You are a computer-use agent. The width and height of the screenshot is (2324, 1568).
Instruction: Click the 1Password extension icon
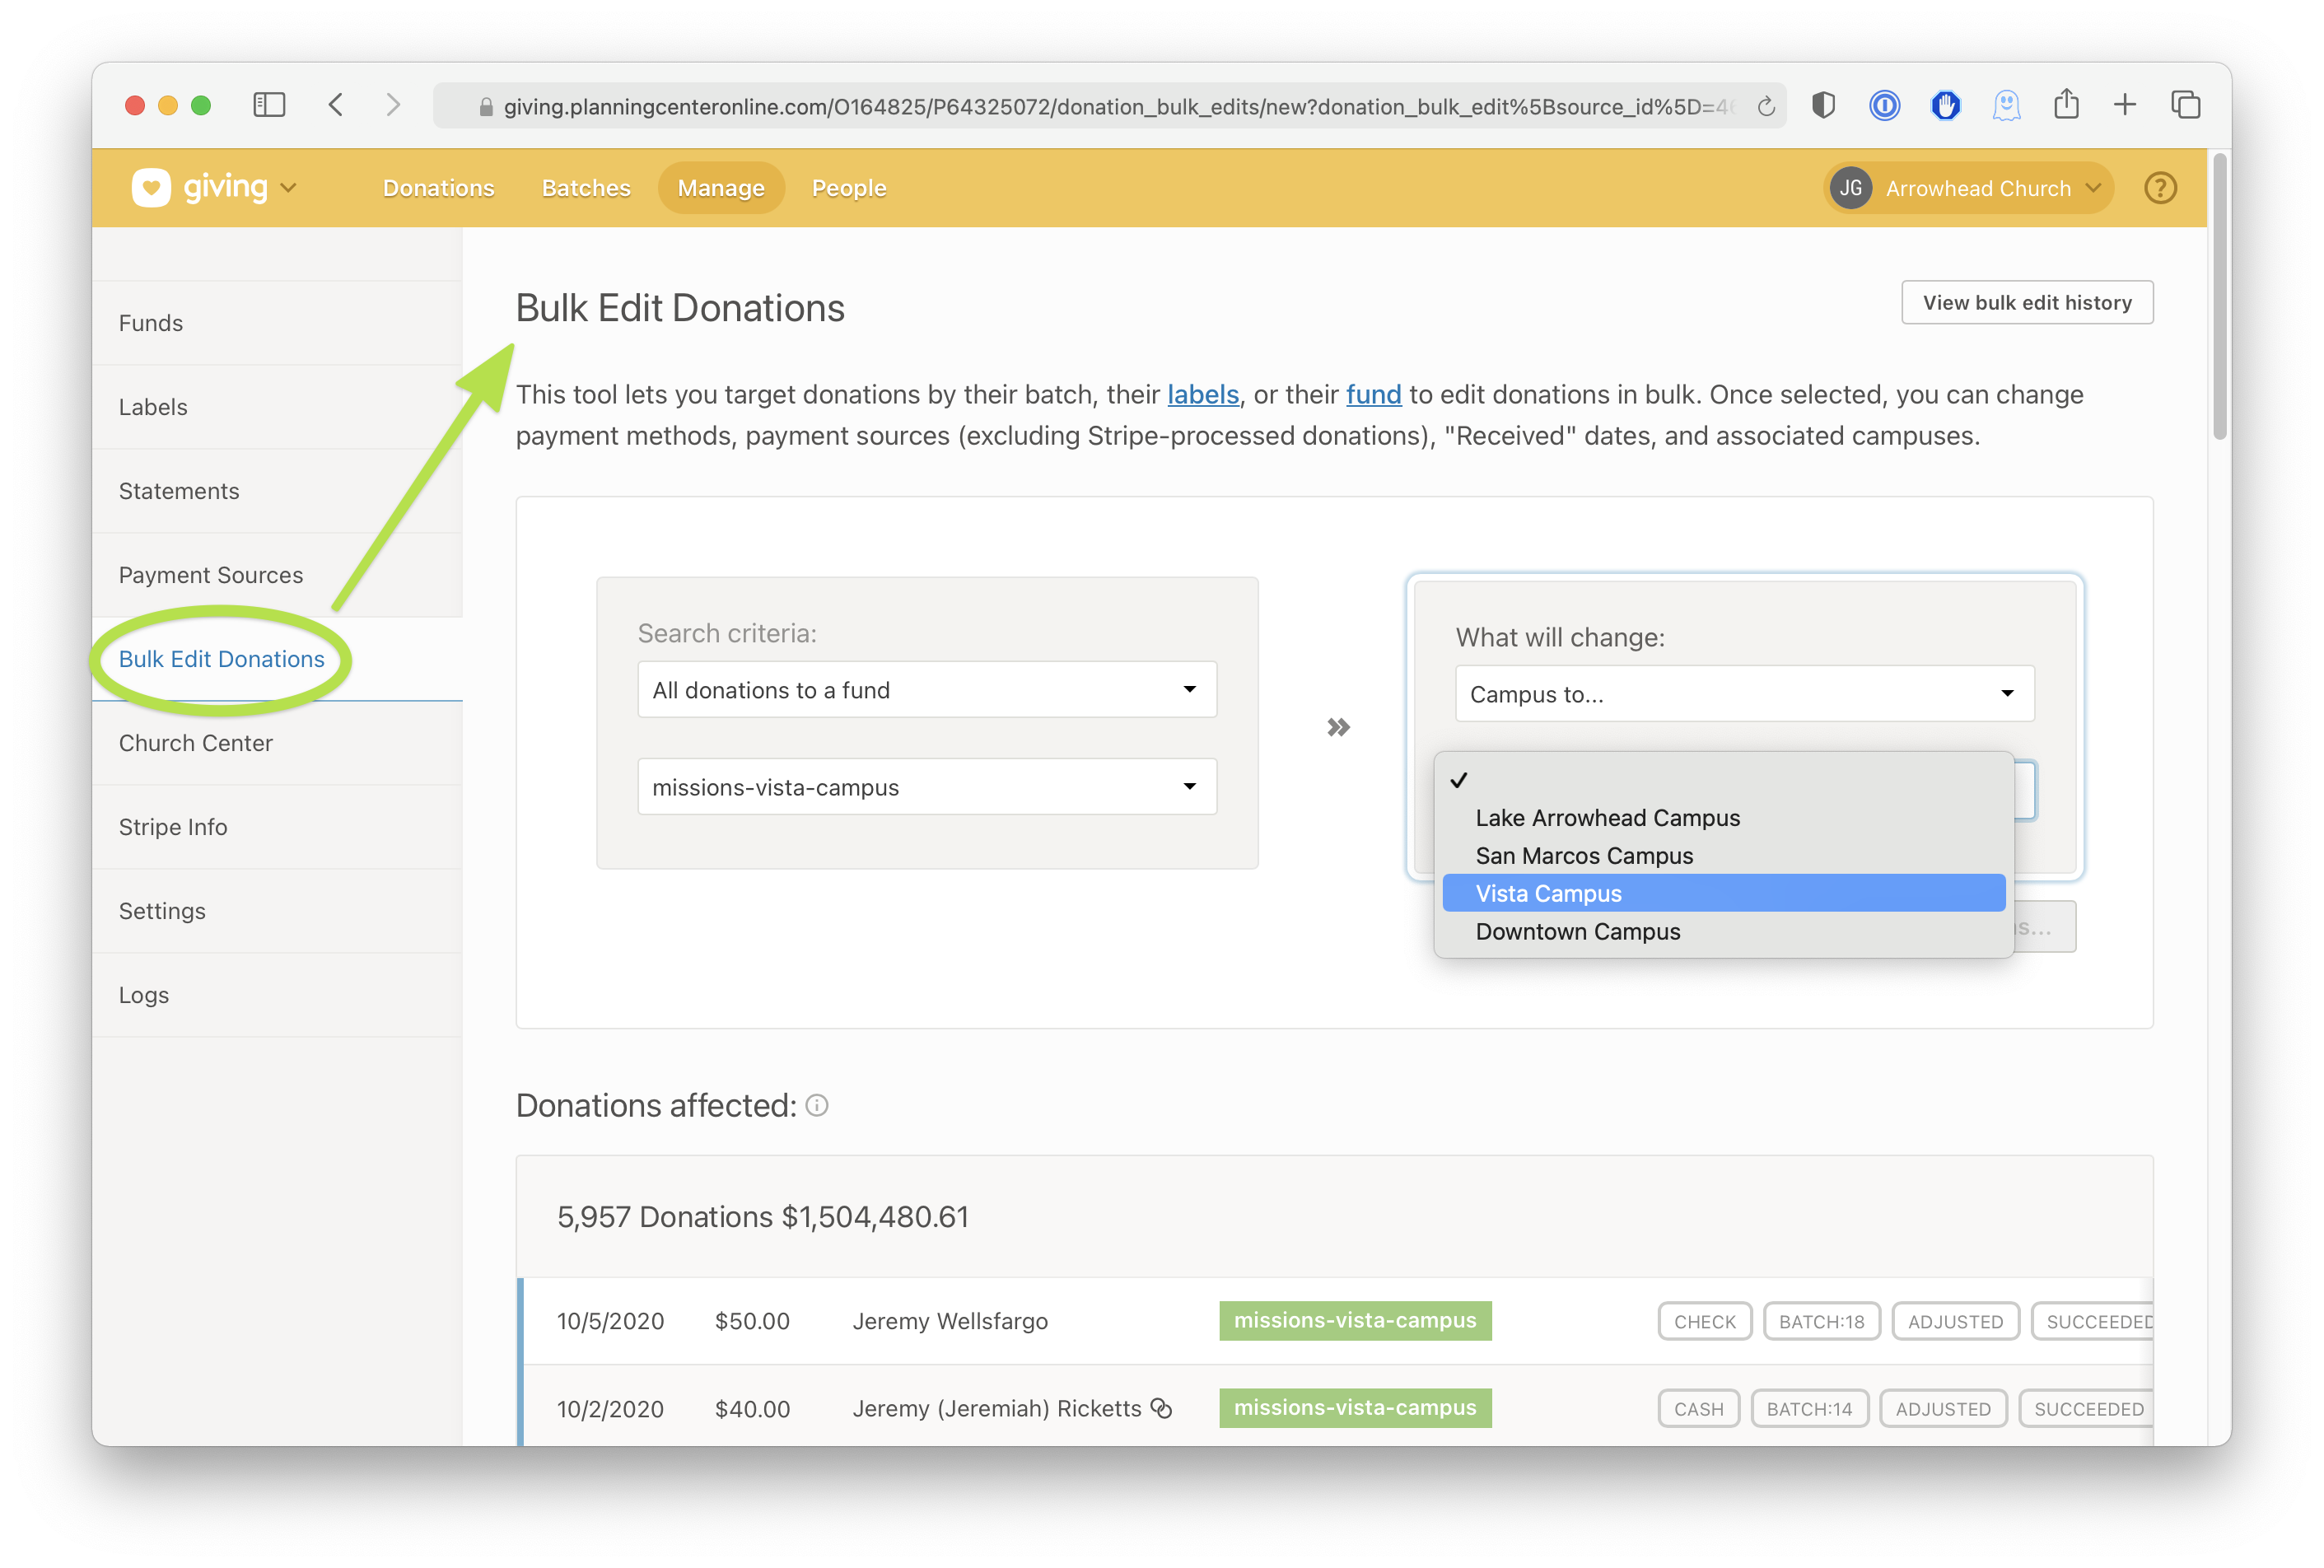click(x=1884, y=105)
